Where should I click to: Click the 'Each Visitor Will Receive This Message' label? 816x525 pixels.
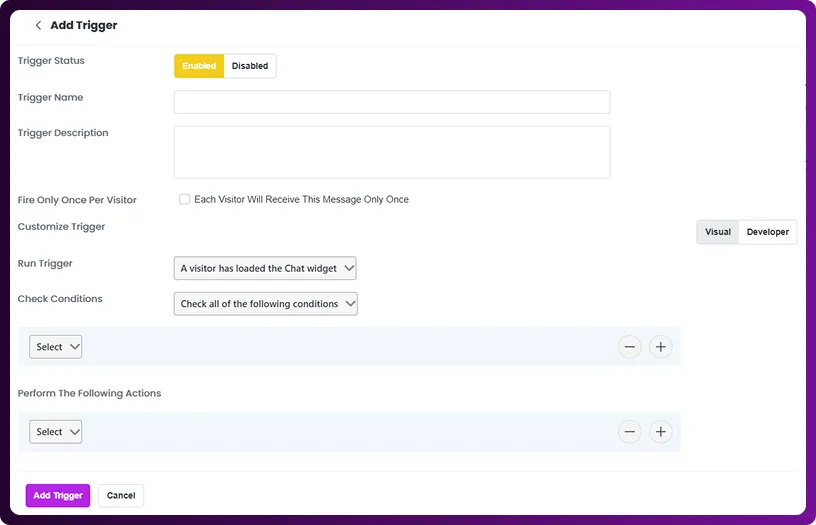coord(301,199)
